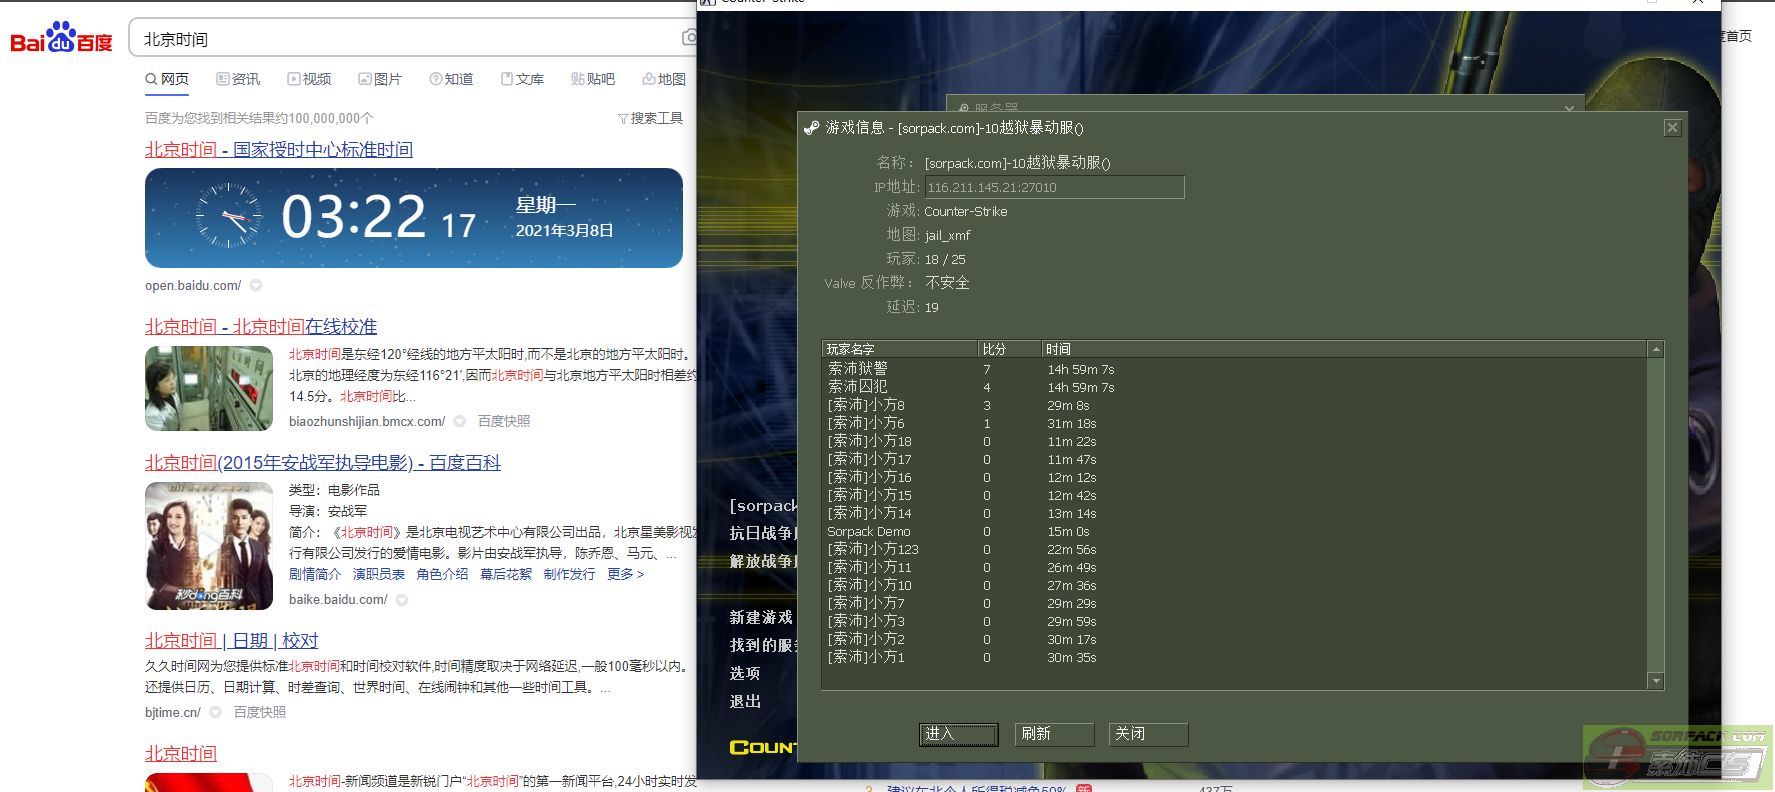Open the 搜索工具 search tools filter
1775x792 pixels.
pyautogui.click(x=650, y=118)
